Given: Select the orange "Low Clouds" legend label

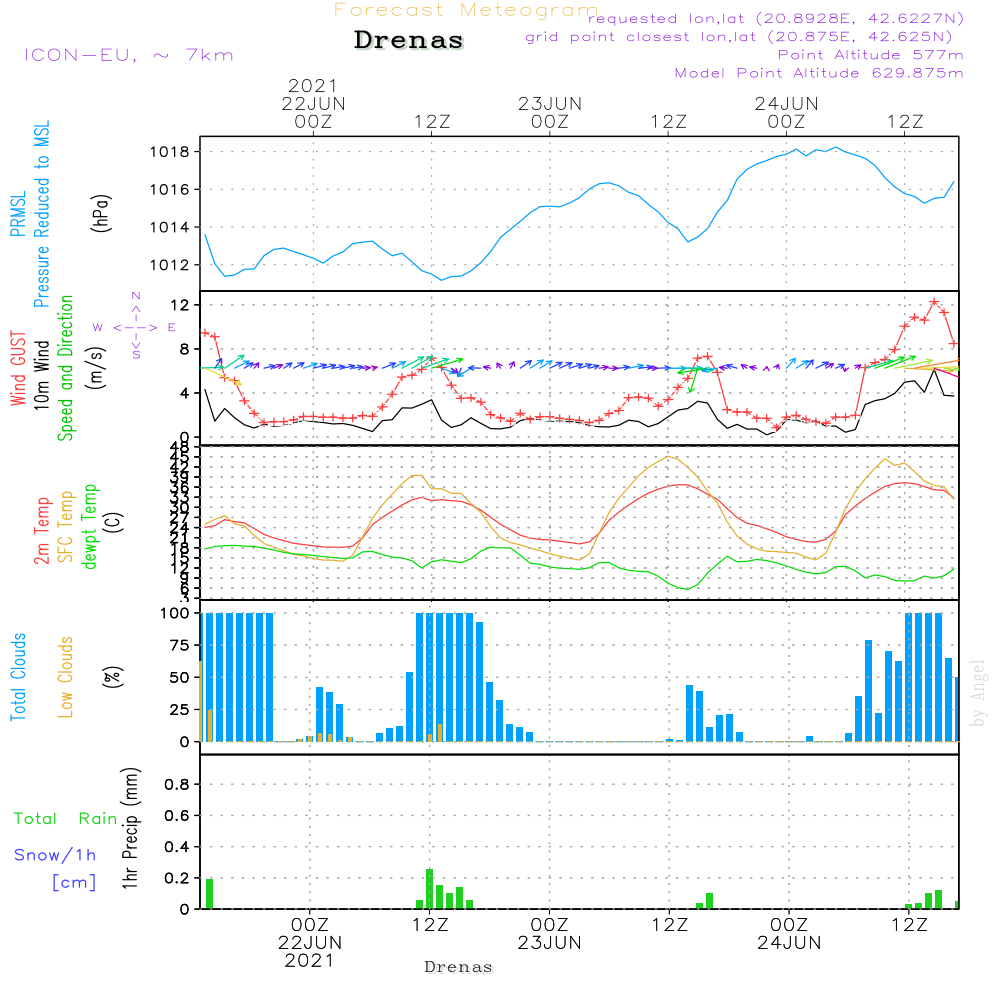Looking at the screenshot, I should coord(65,677).
